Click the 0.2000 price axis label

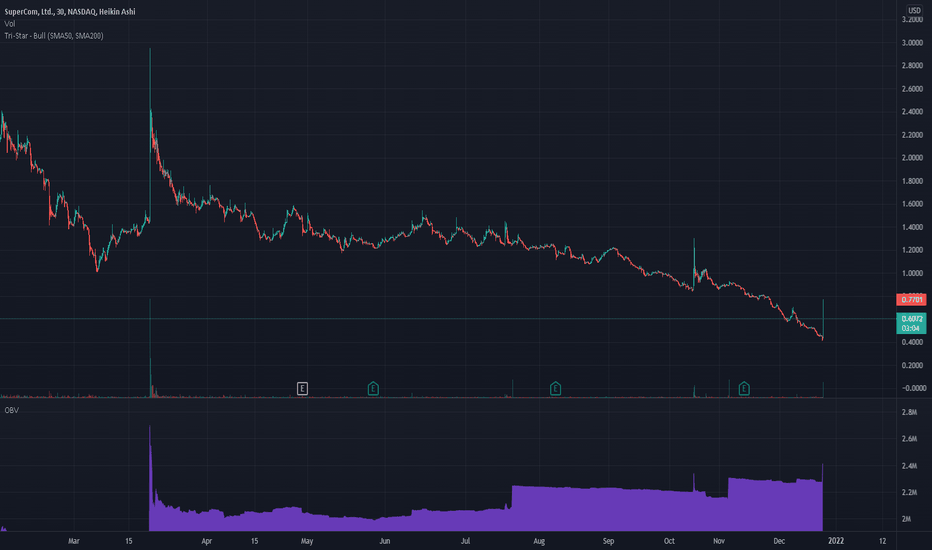(x=912, y=366)
